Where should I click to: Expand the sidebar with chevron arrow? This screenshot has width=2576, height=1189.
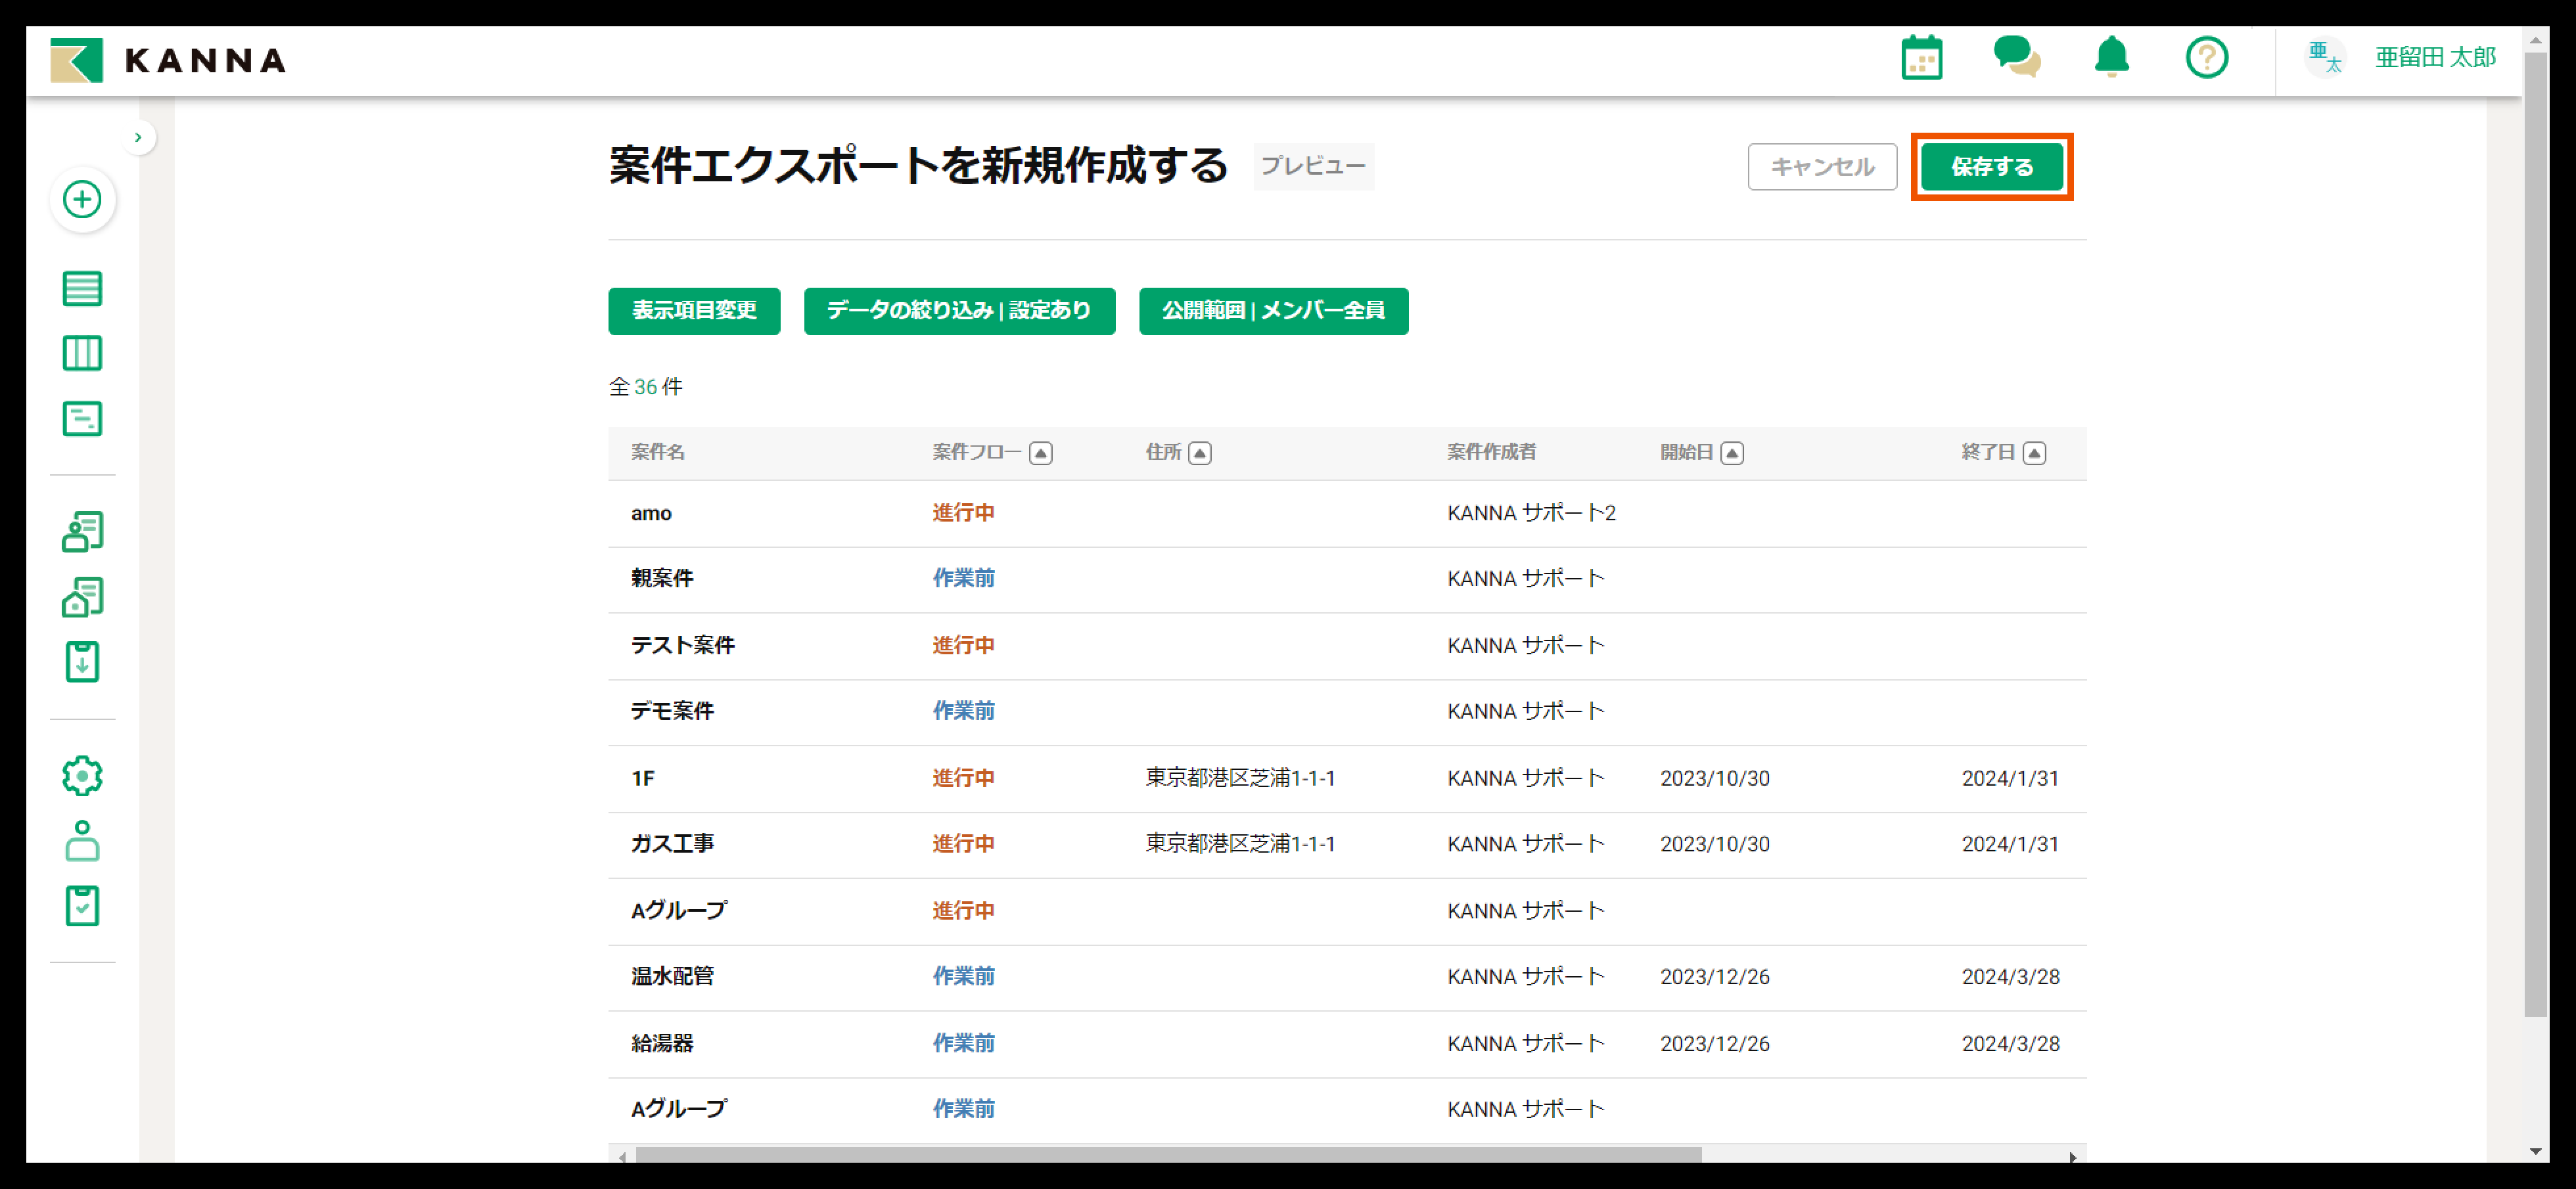(x=138, y=138)
